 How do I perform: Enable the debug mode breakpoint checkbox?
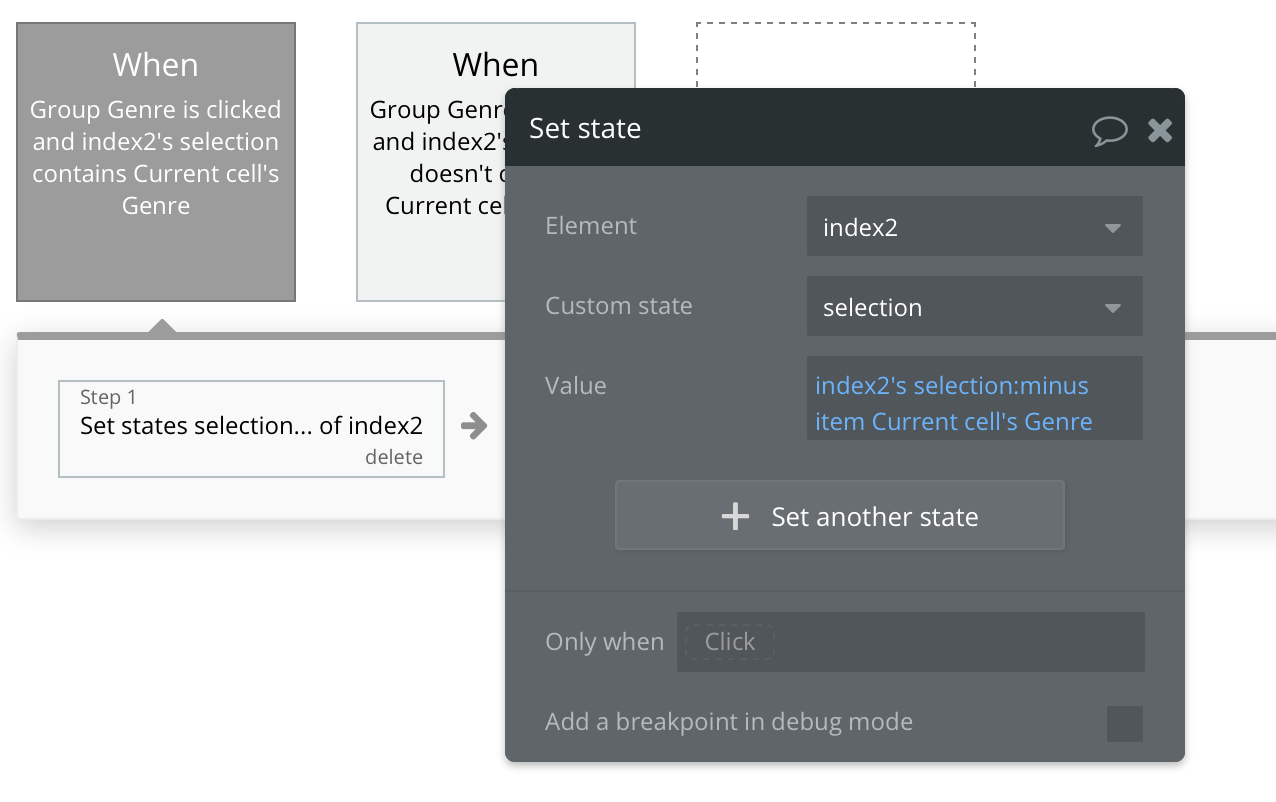1124,723
